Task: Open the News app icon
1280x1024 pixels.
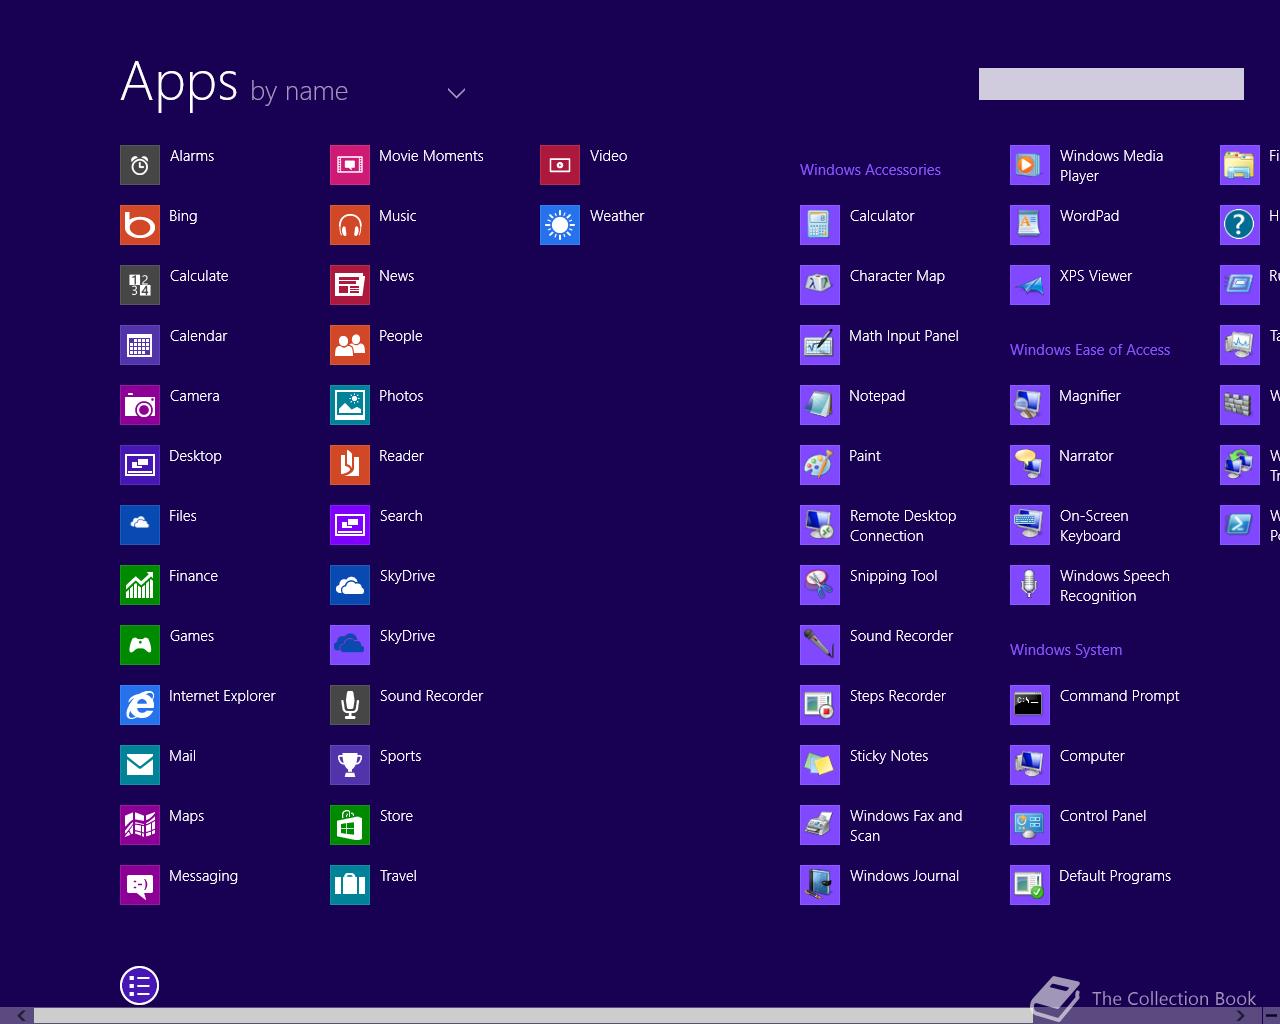Action: coord(350,285)
